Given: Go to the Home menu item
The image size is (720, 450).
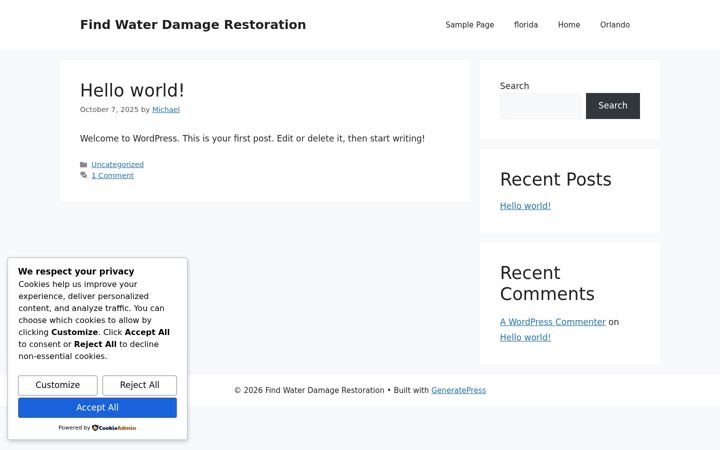Looking at the screenshot, I should (x=569, y=25).
